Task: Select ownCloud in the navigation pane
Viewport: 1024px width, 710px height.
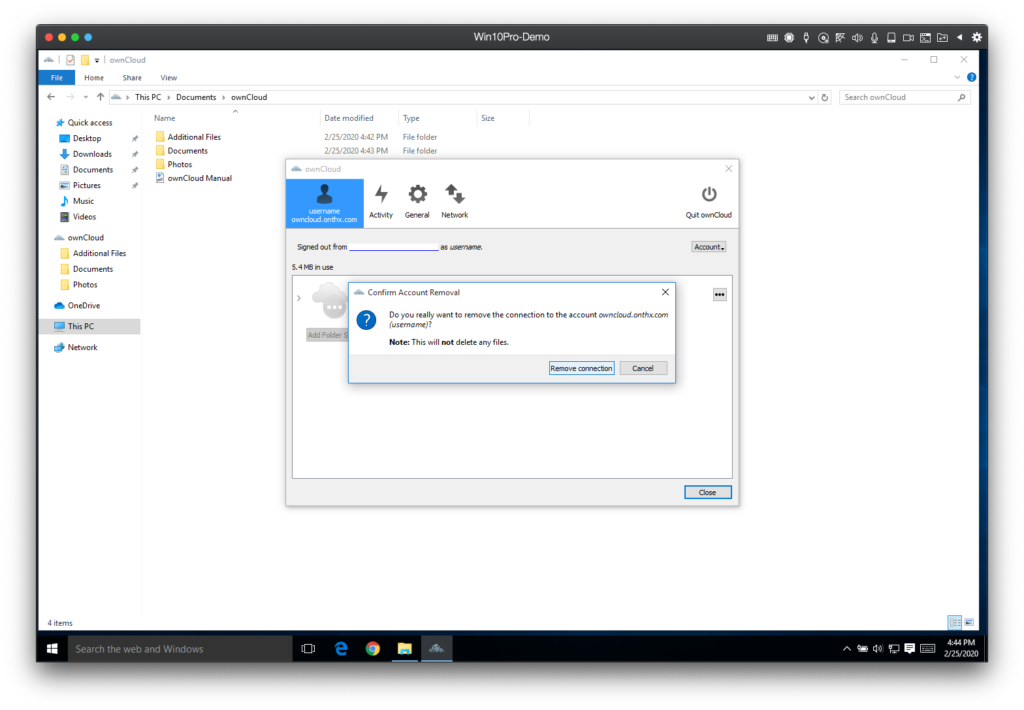Action: coord(86,238)
